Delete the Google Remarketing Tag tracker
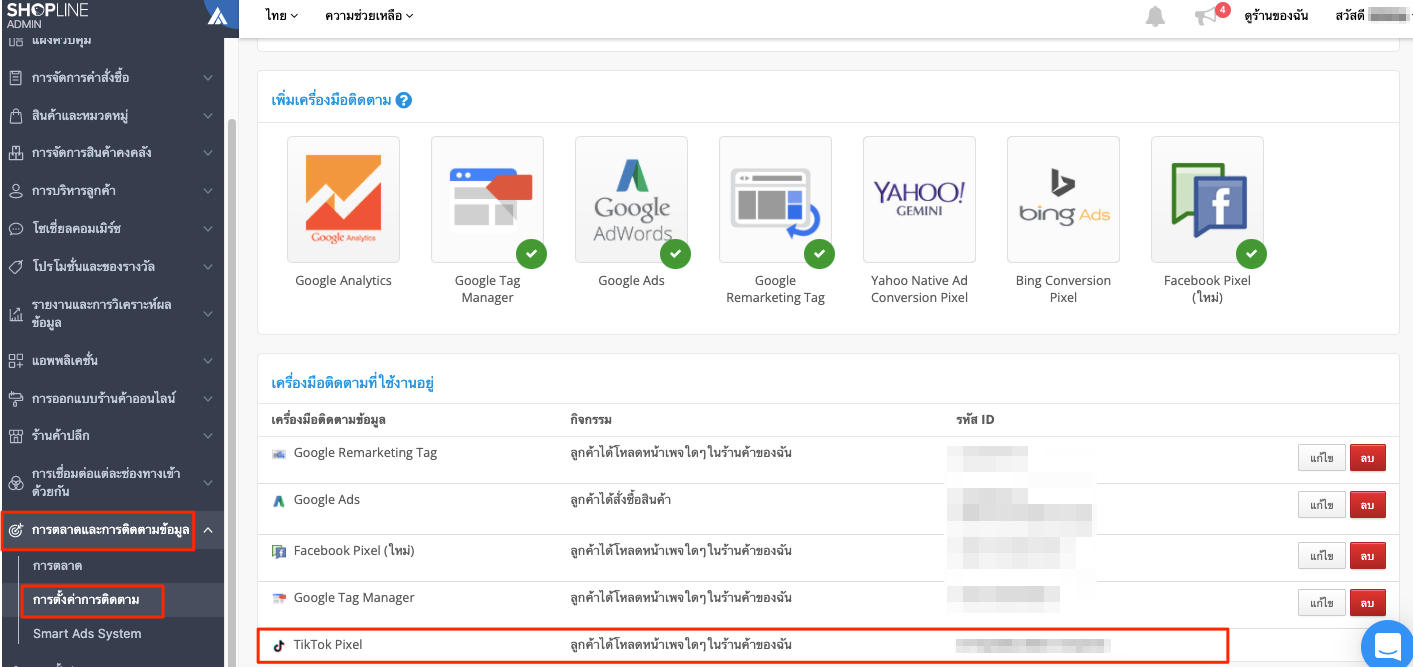Image resolution: width=1413 pixels, height=667 pixels. coord(1367,458)
